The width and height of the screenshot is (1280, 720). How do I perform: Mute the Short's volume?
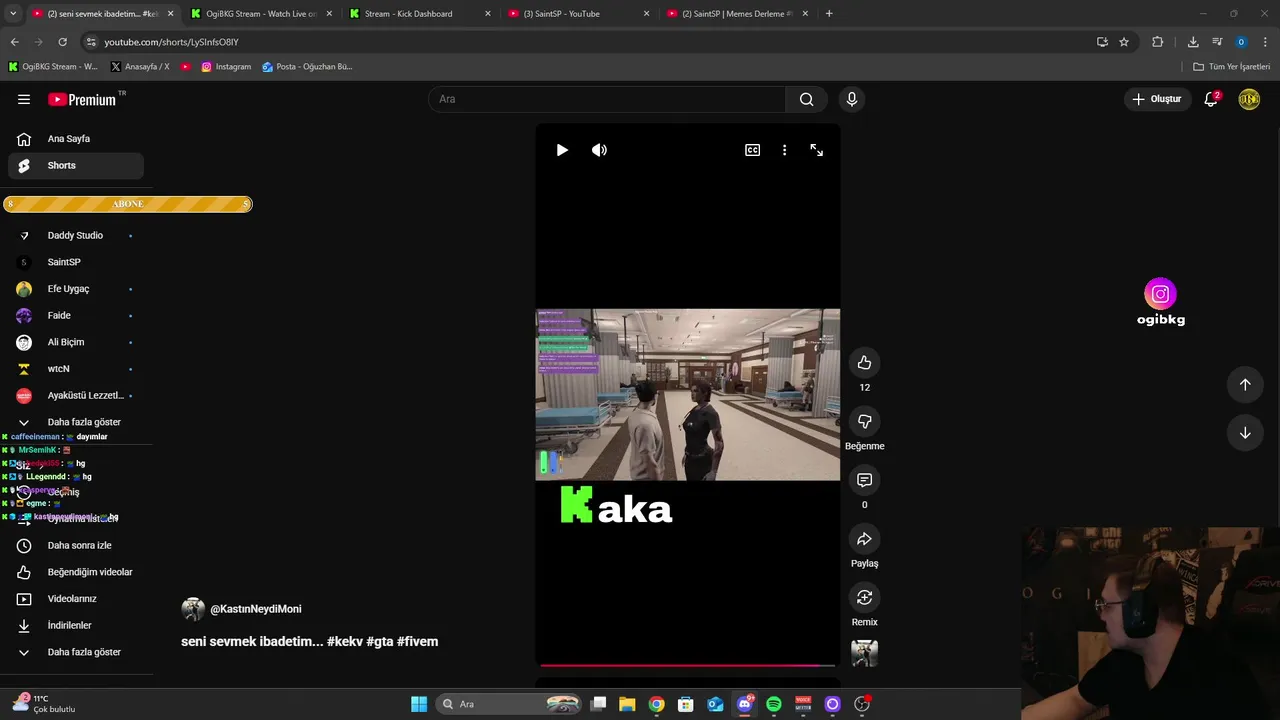[599, 150]
